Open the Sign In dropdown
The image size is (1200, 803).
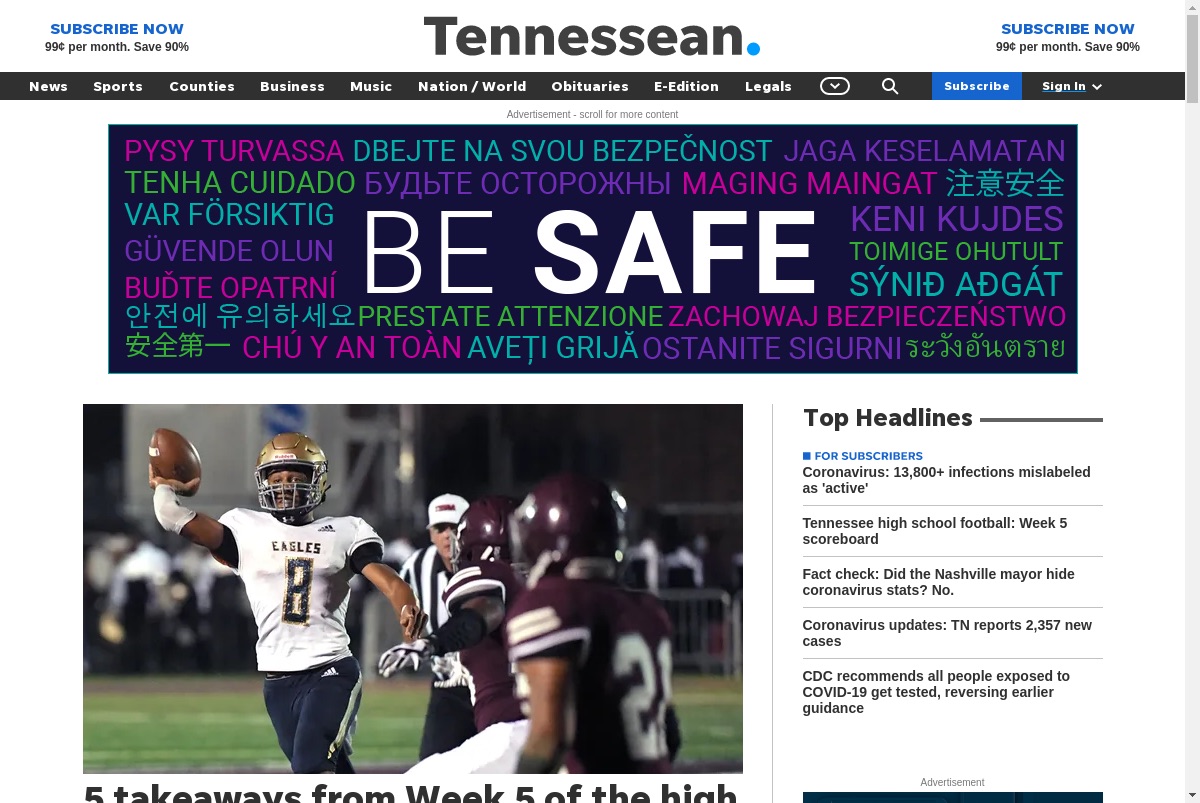point(1072,86)
